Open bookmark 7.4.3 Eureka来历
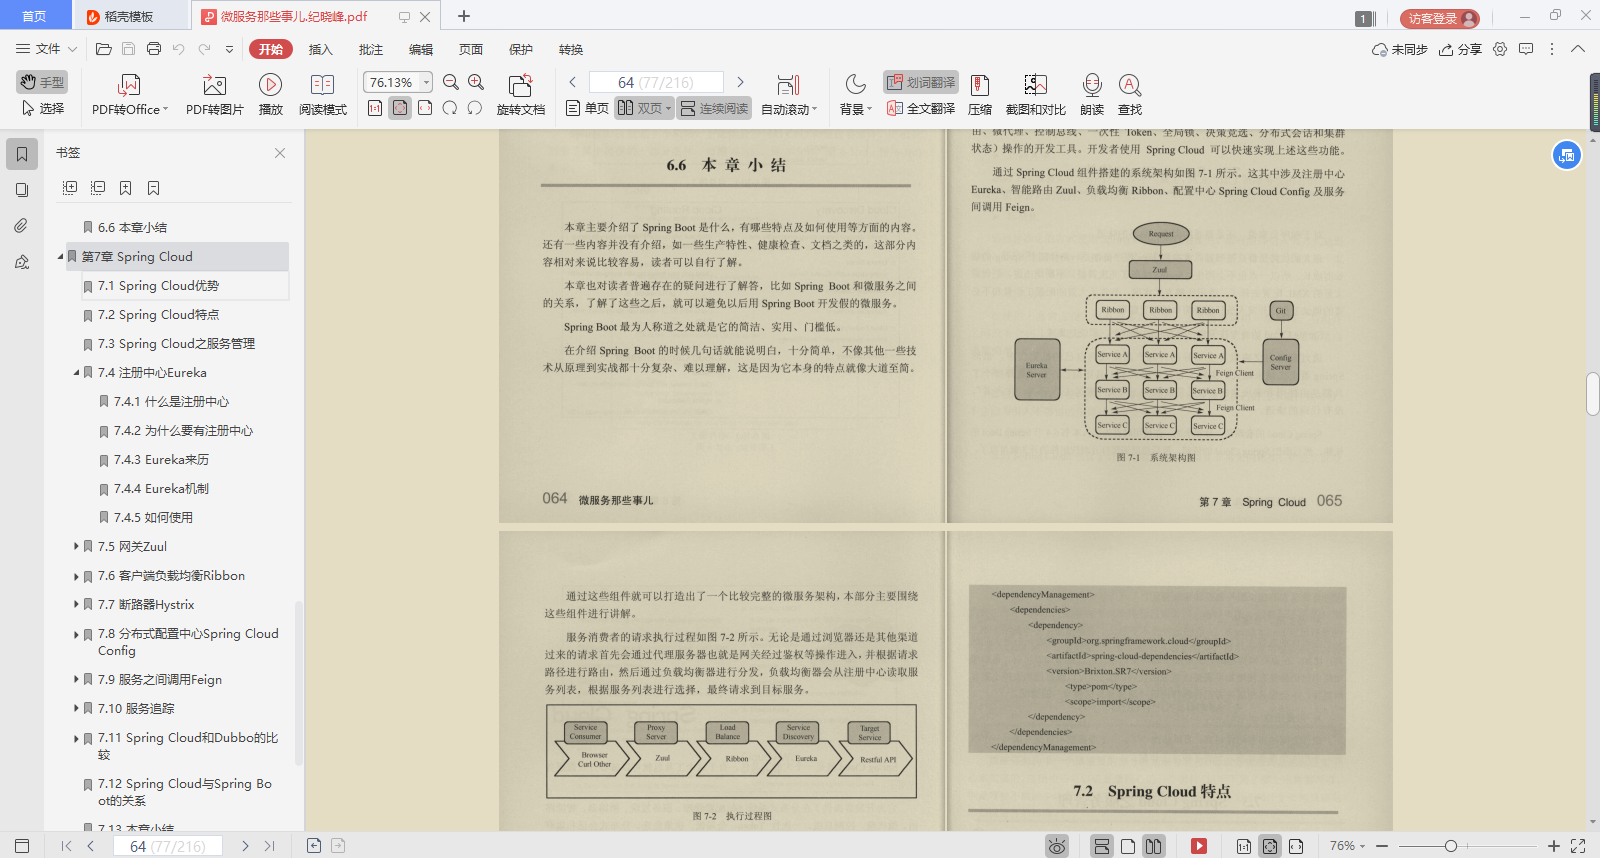Image resolution: width=1600 pixels, height=858 pixels. [161, 460]
